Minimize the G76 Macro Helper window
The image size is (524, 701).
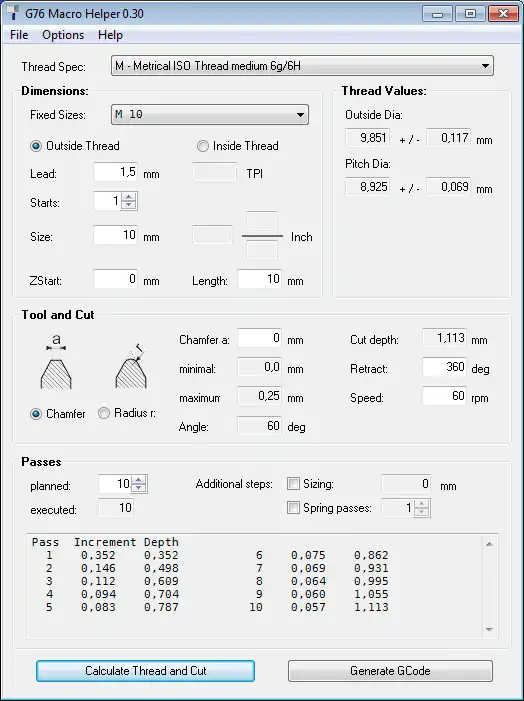(x=437, y=13)
